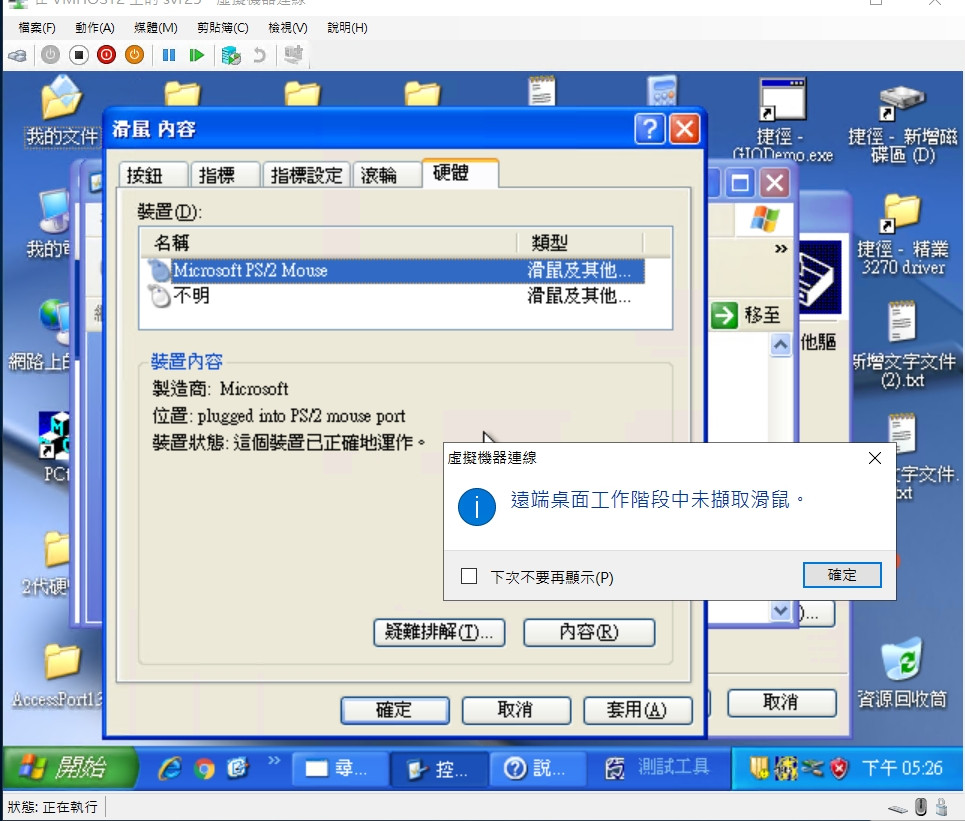
Task: Select the 硬體 tab
Action: coord(460,173)
